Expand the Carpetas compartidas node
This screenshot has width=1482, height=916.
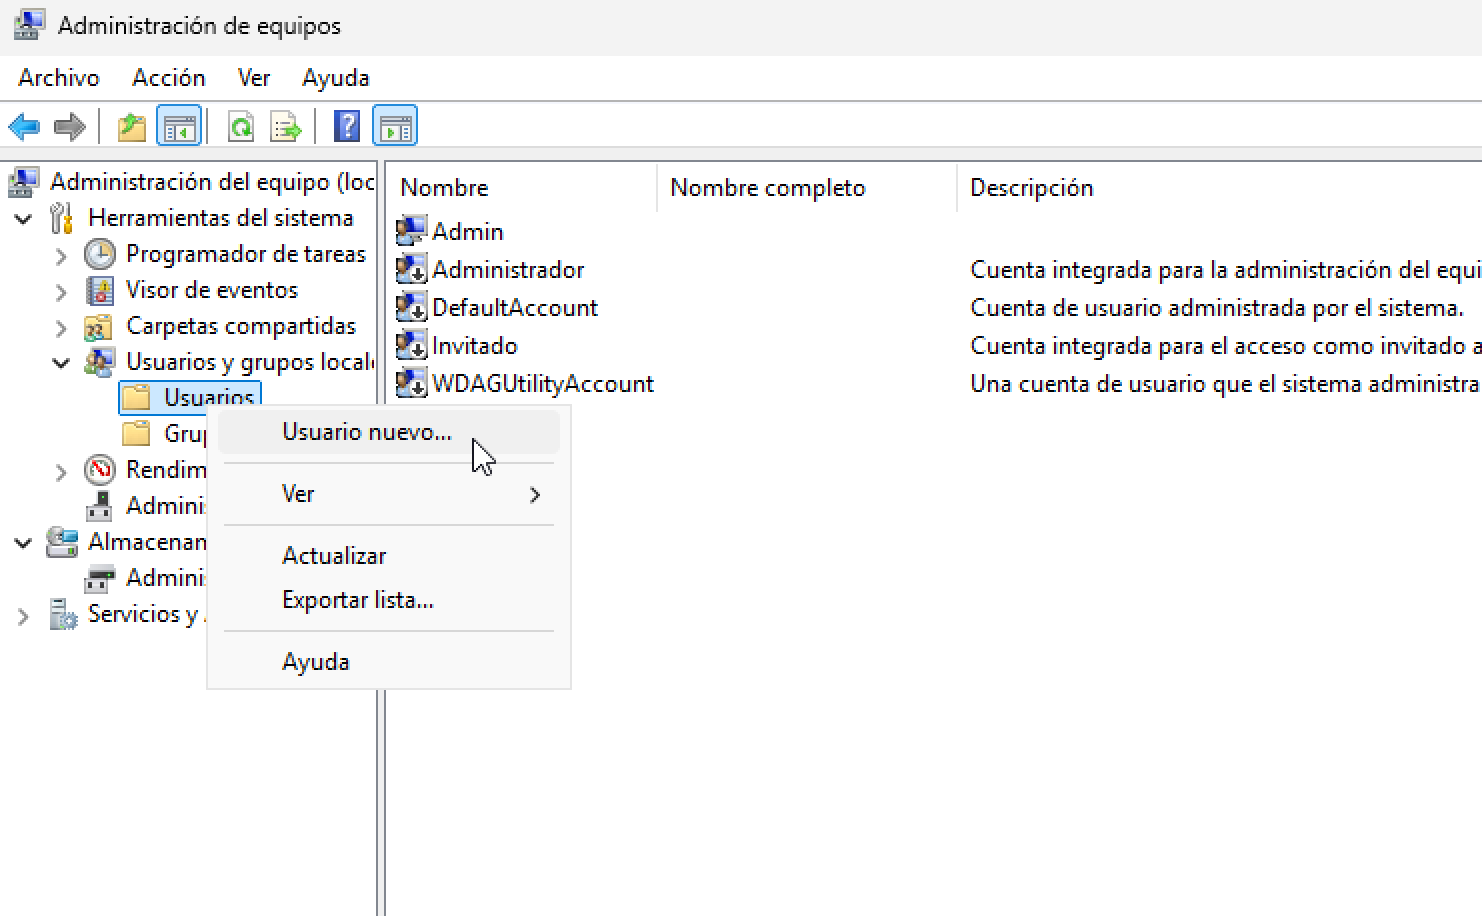coord(61,328)
